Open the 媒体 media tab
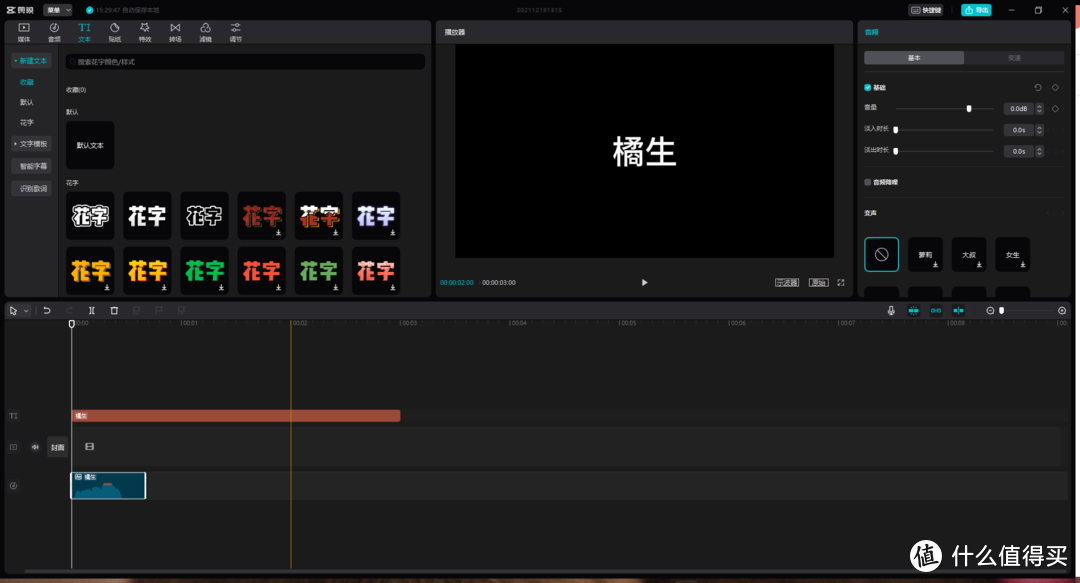The image size is (1080, 583). point(24,32)
